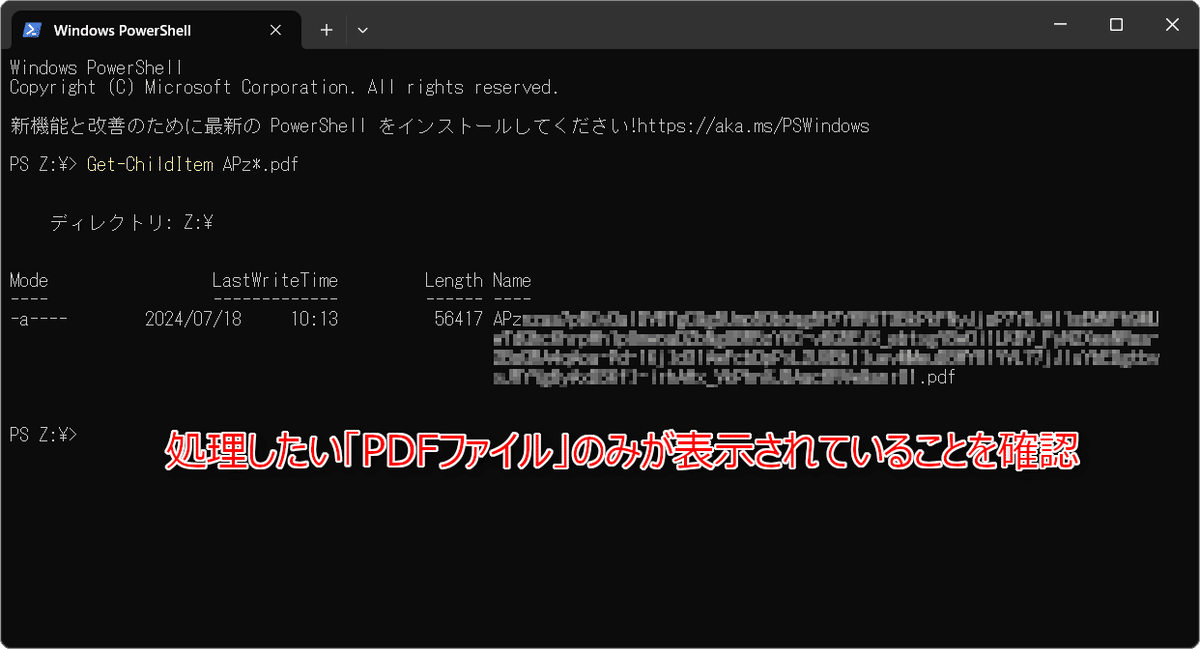This screenshot has height=649, width=1200.
Task: Click the 2024/07/18 date value
Action: [x=194, y=319]
